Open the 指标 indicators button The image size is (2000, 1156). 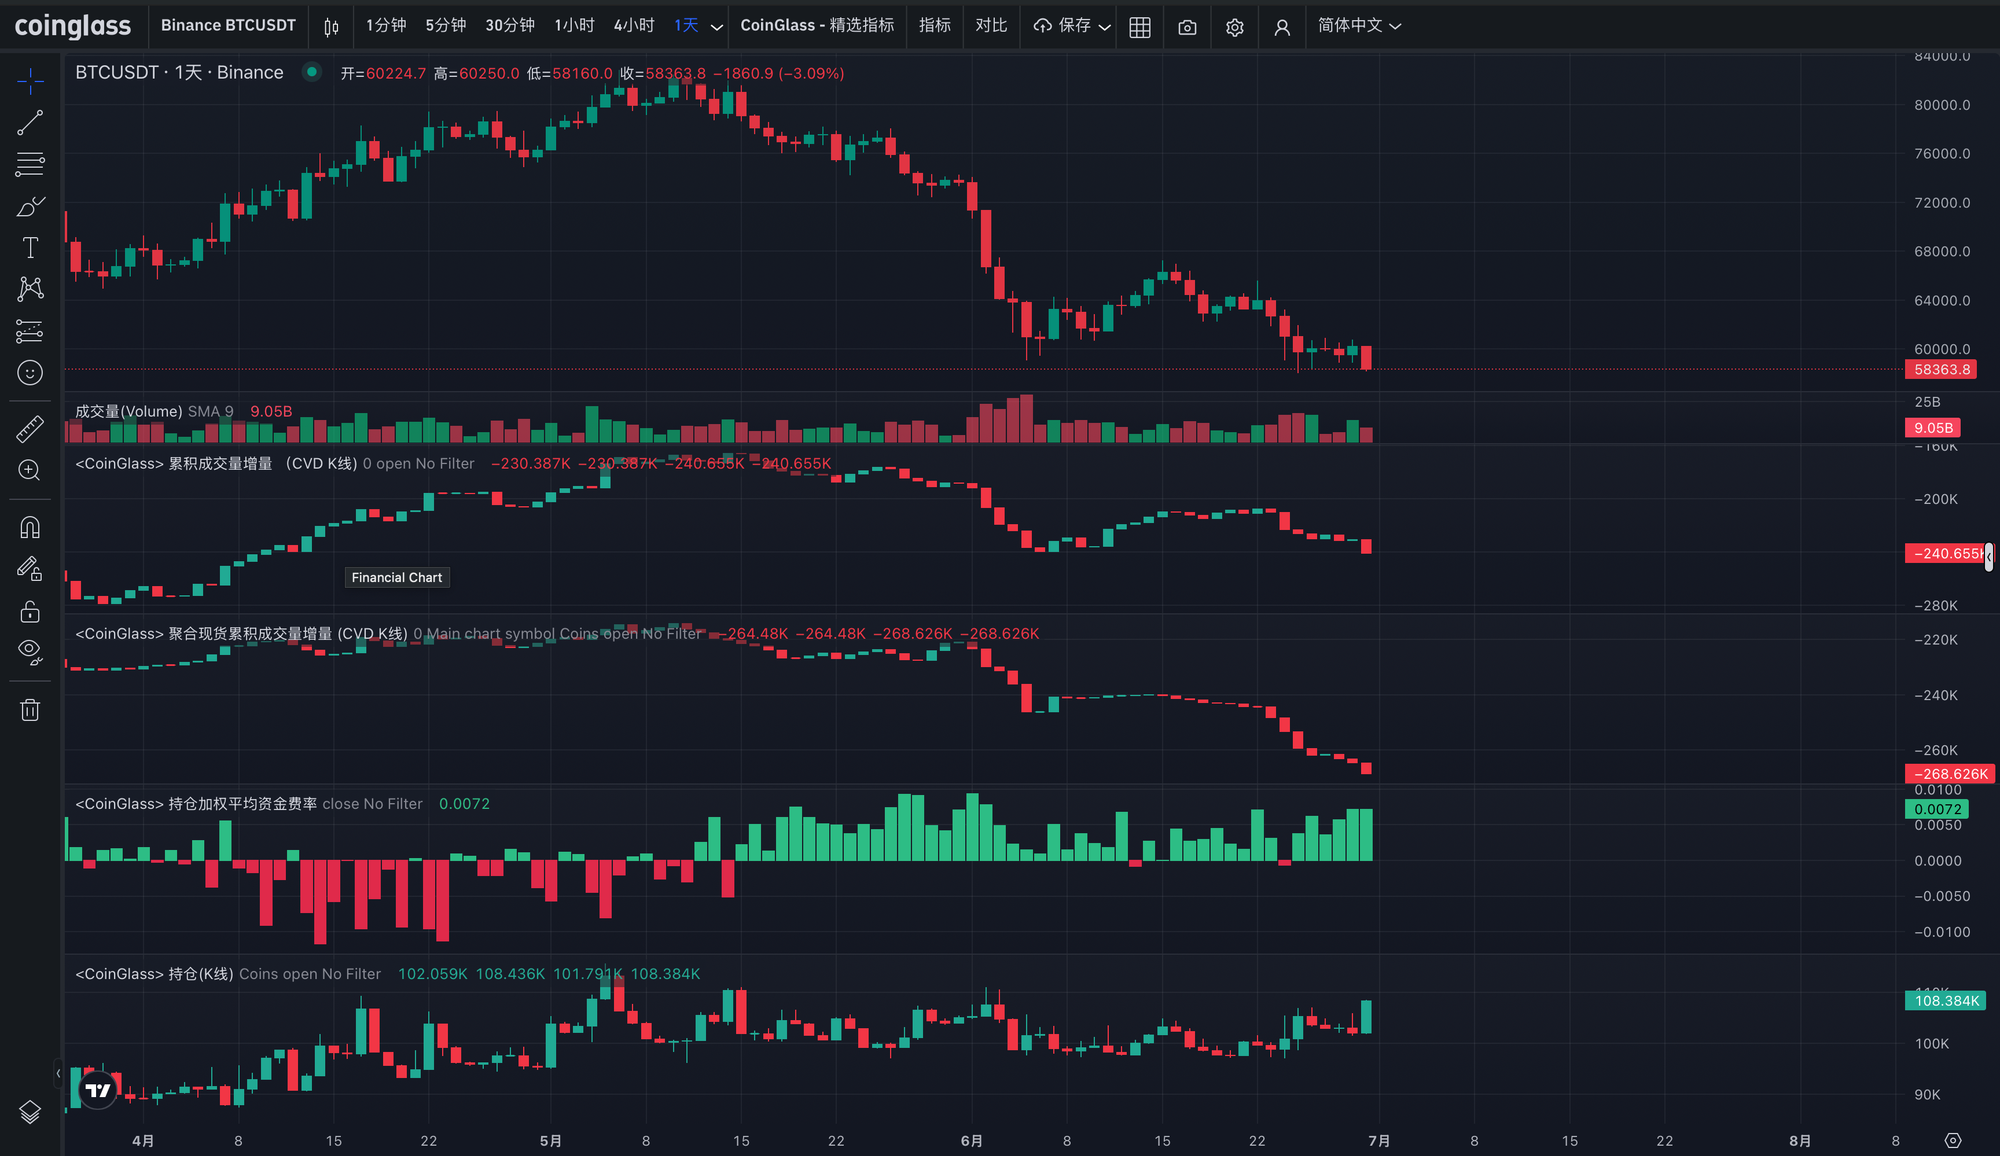(x=935, y=26)
